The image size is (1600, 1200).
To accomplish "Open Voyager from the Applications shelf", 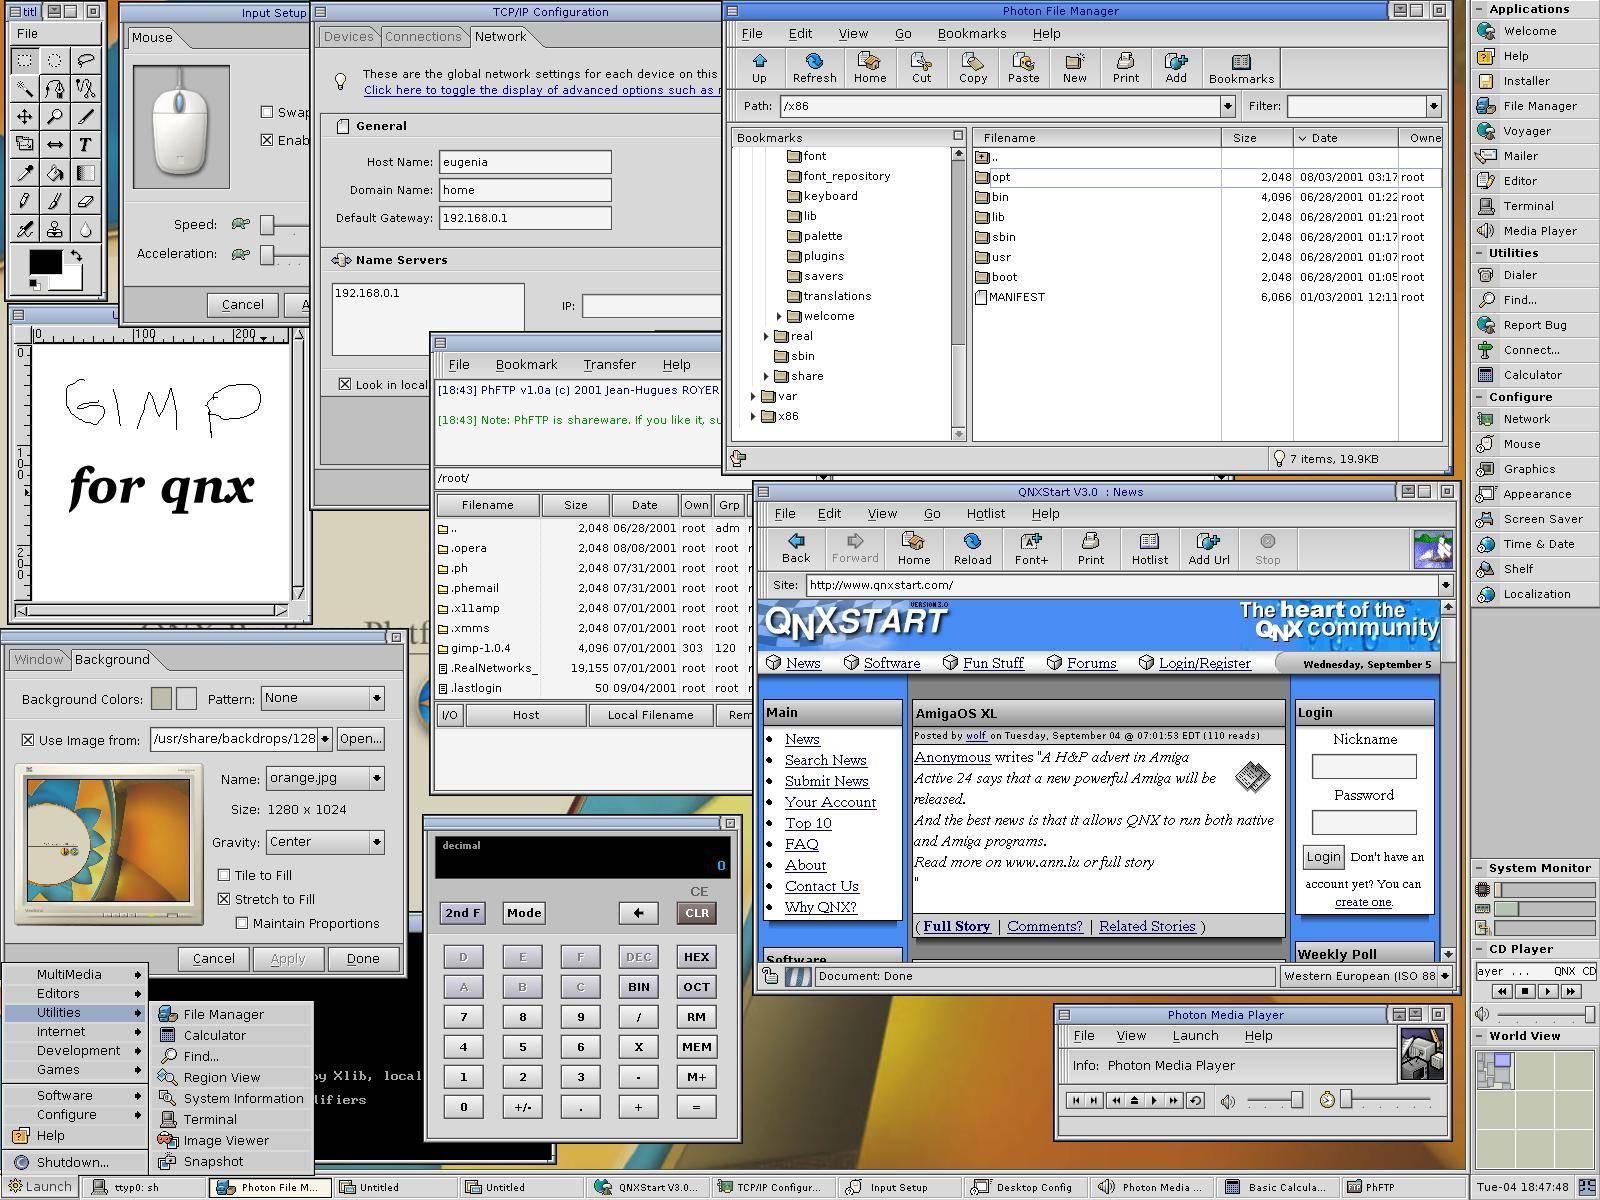I will (x=1527, y=131).
